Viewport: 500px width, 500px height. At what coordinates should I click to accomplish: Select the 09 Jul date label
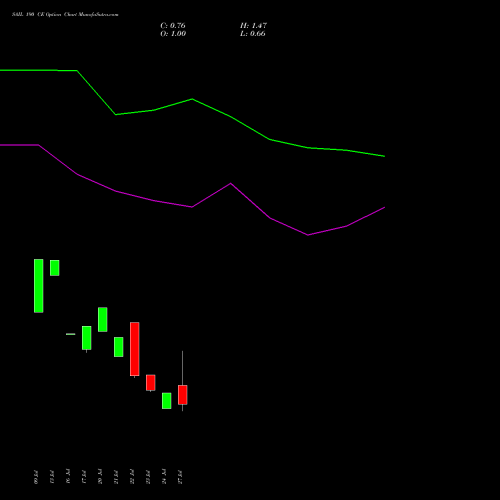click(x=36, y=477)
